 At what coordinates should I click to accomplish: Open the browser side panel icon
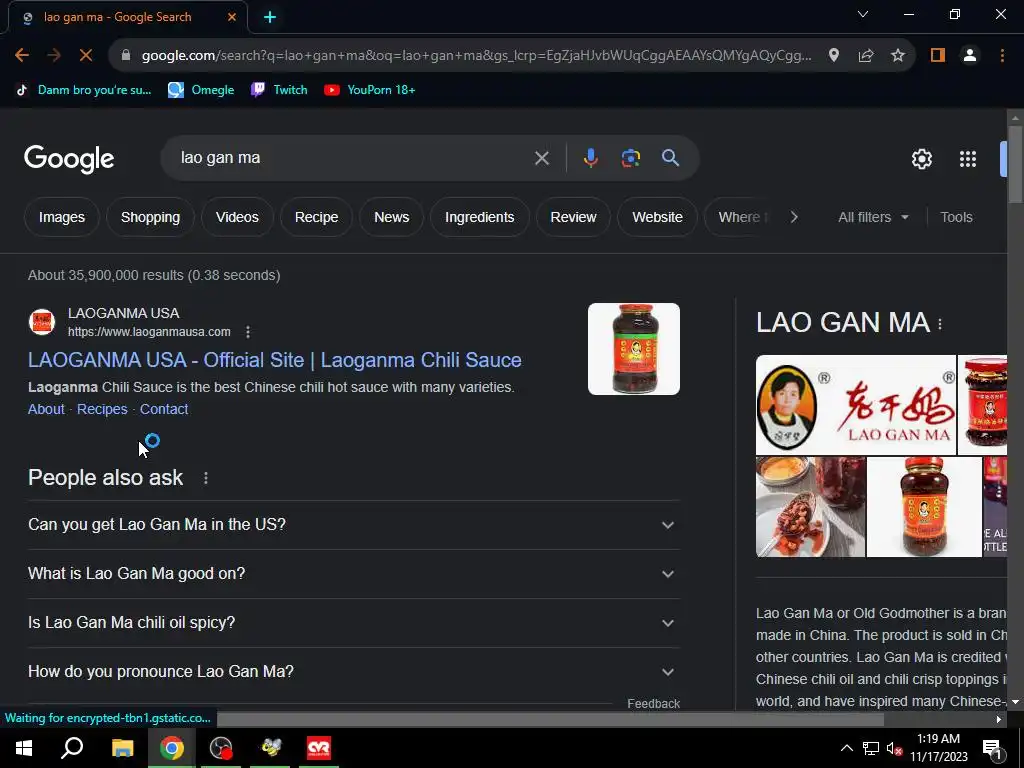[938, 56]
